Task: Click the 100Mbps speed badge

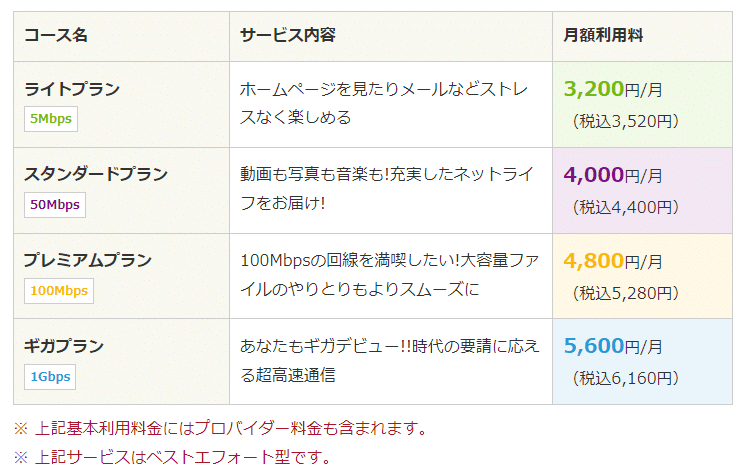Action: pos(59,291)
